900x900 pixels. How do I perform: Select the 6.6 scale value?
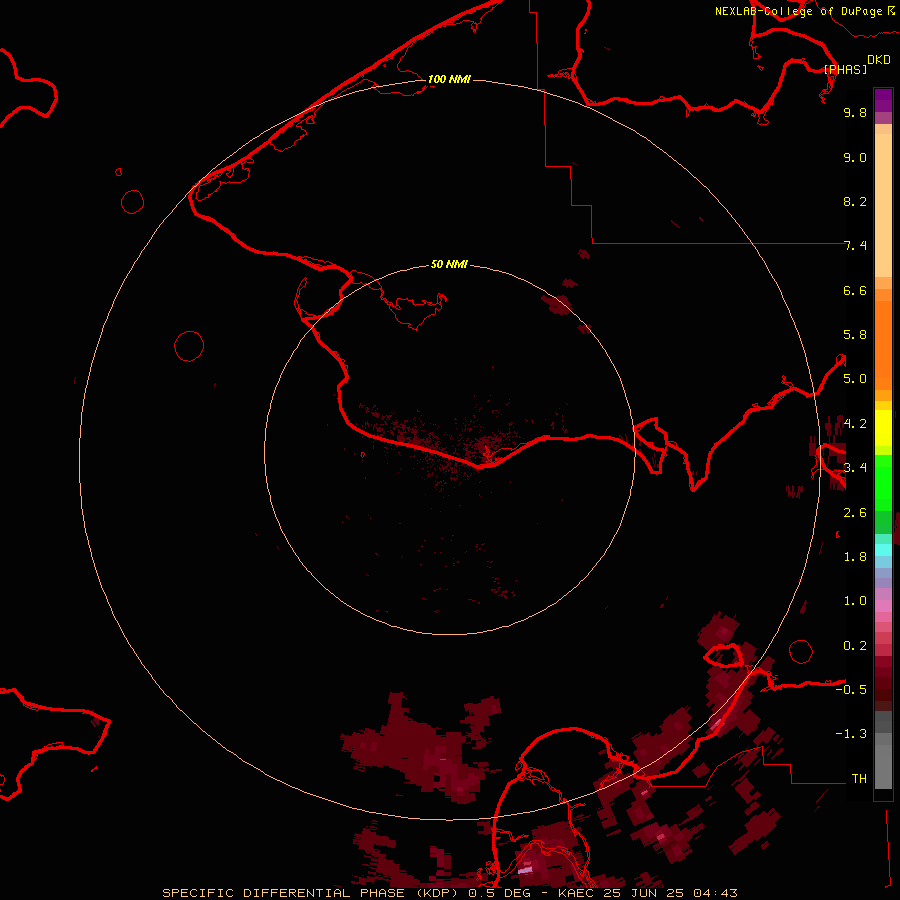[855, 290]
